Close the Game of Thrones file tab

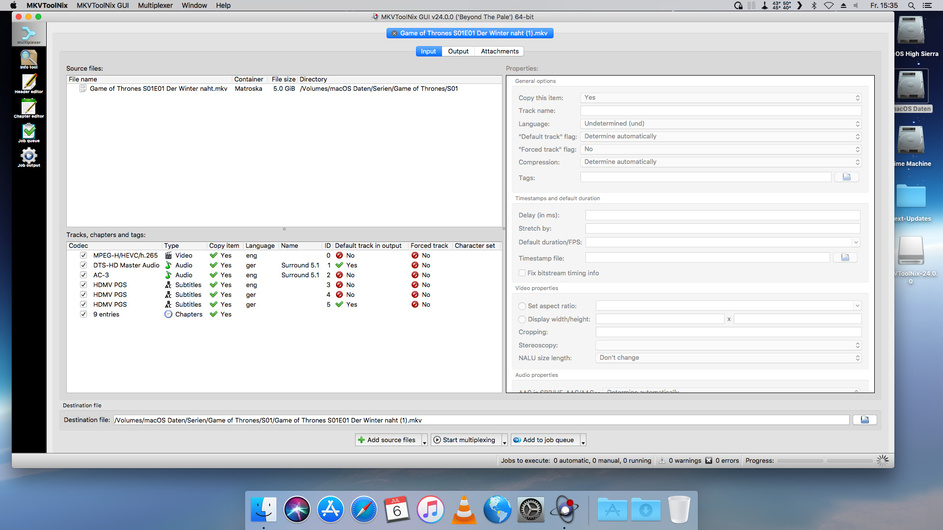[x=394, y=33]
